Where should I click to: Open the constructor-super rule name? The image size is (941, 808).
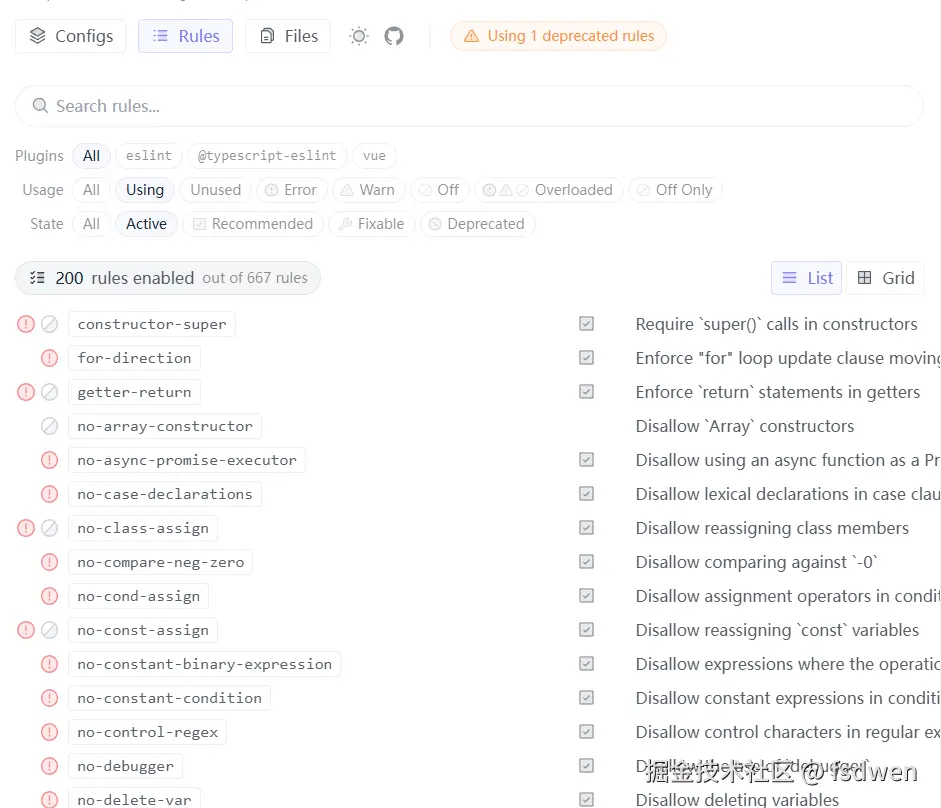(x=152, y=324)
